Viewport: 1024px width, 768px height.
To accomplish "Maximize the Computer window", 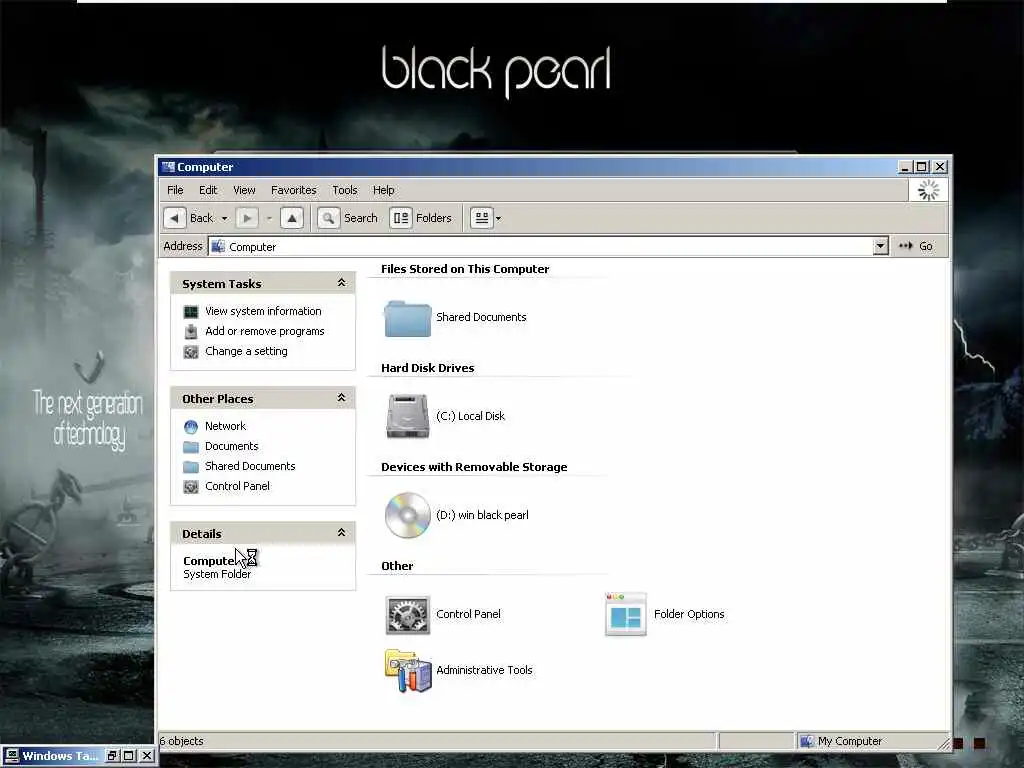I will tap(921, 167).
